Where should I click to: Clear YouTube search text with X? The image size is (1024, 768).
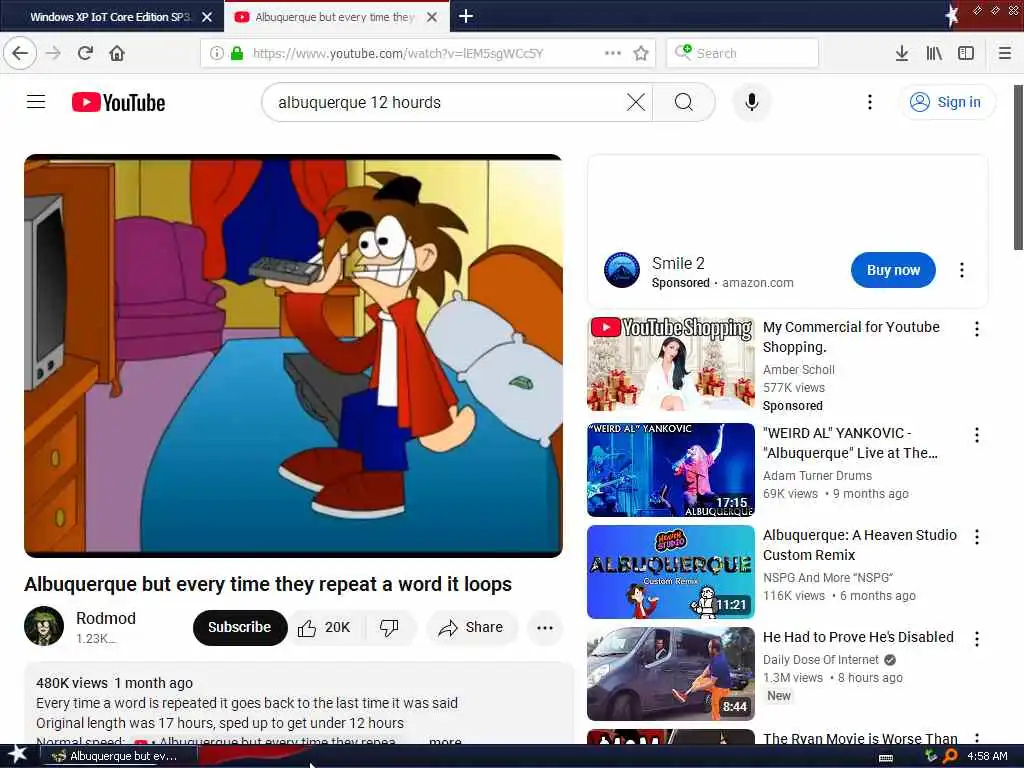[636, 102]
